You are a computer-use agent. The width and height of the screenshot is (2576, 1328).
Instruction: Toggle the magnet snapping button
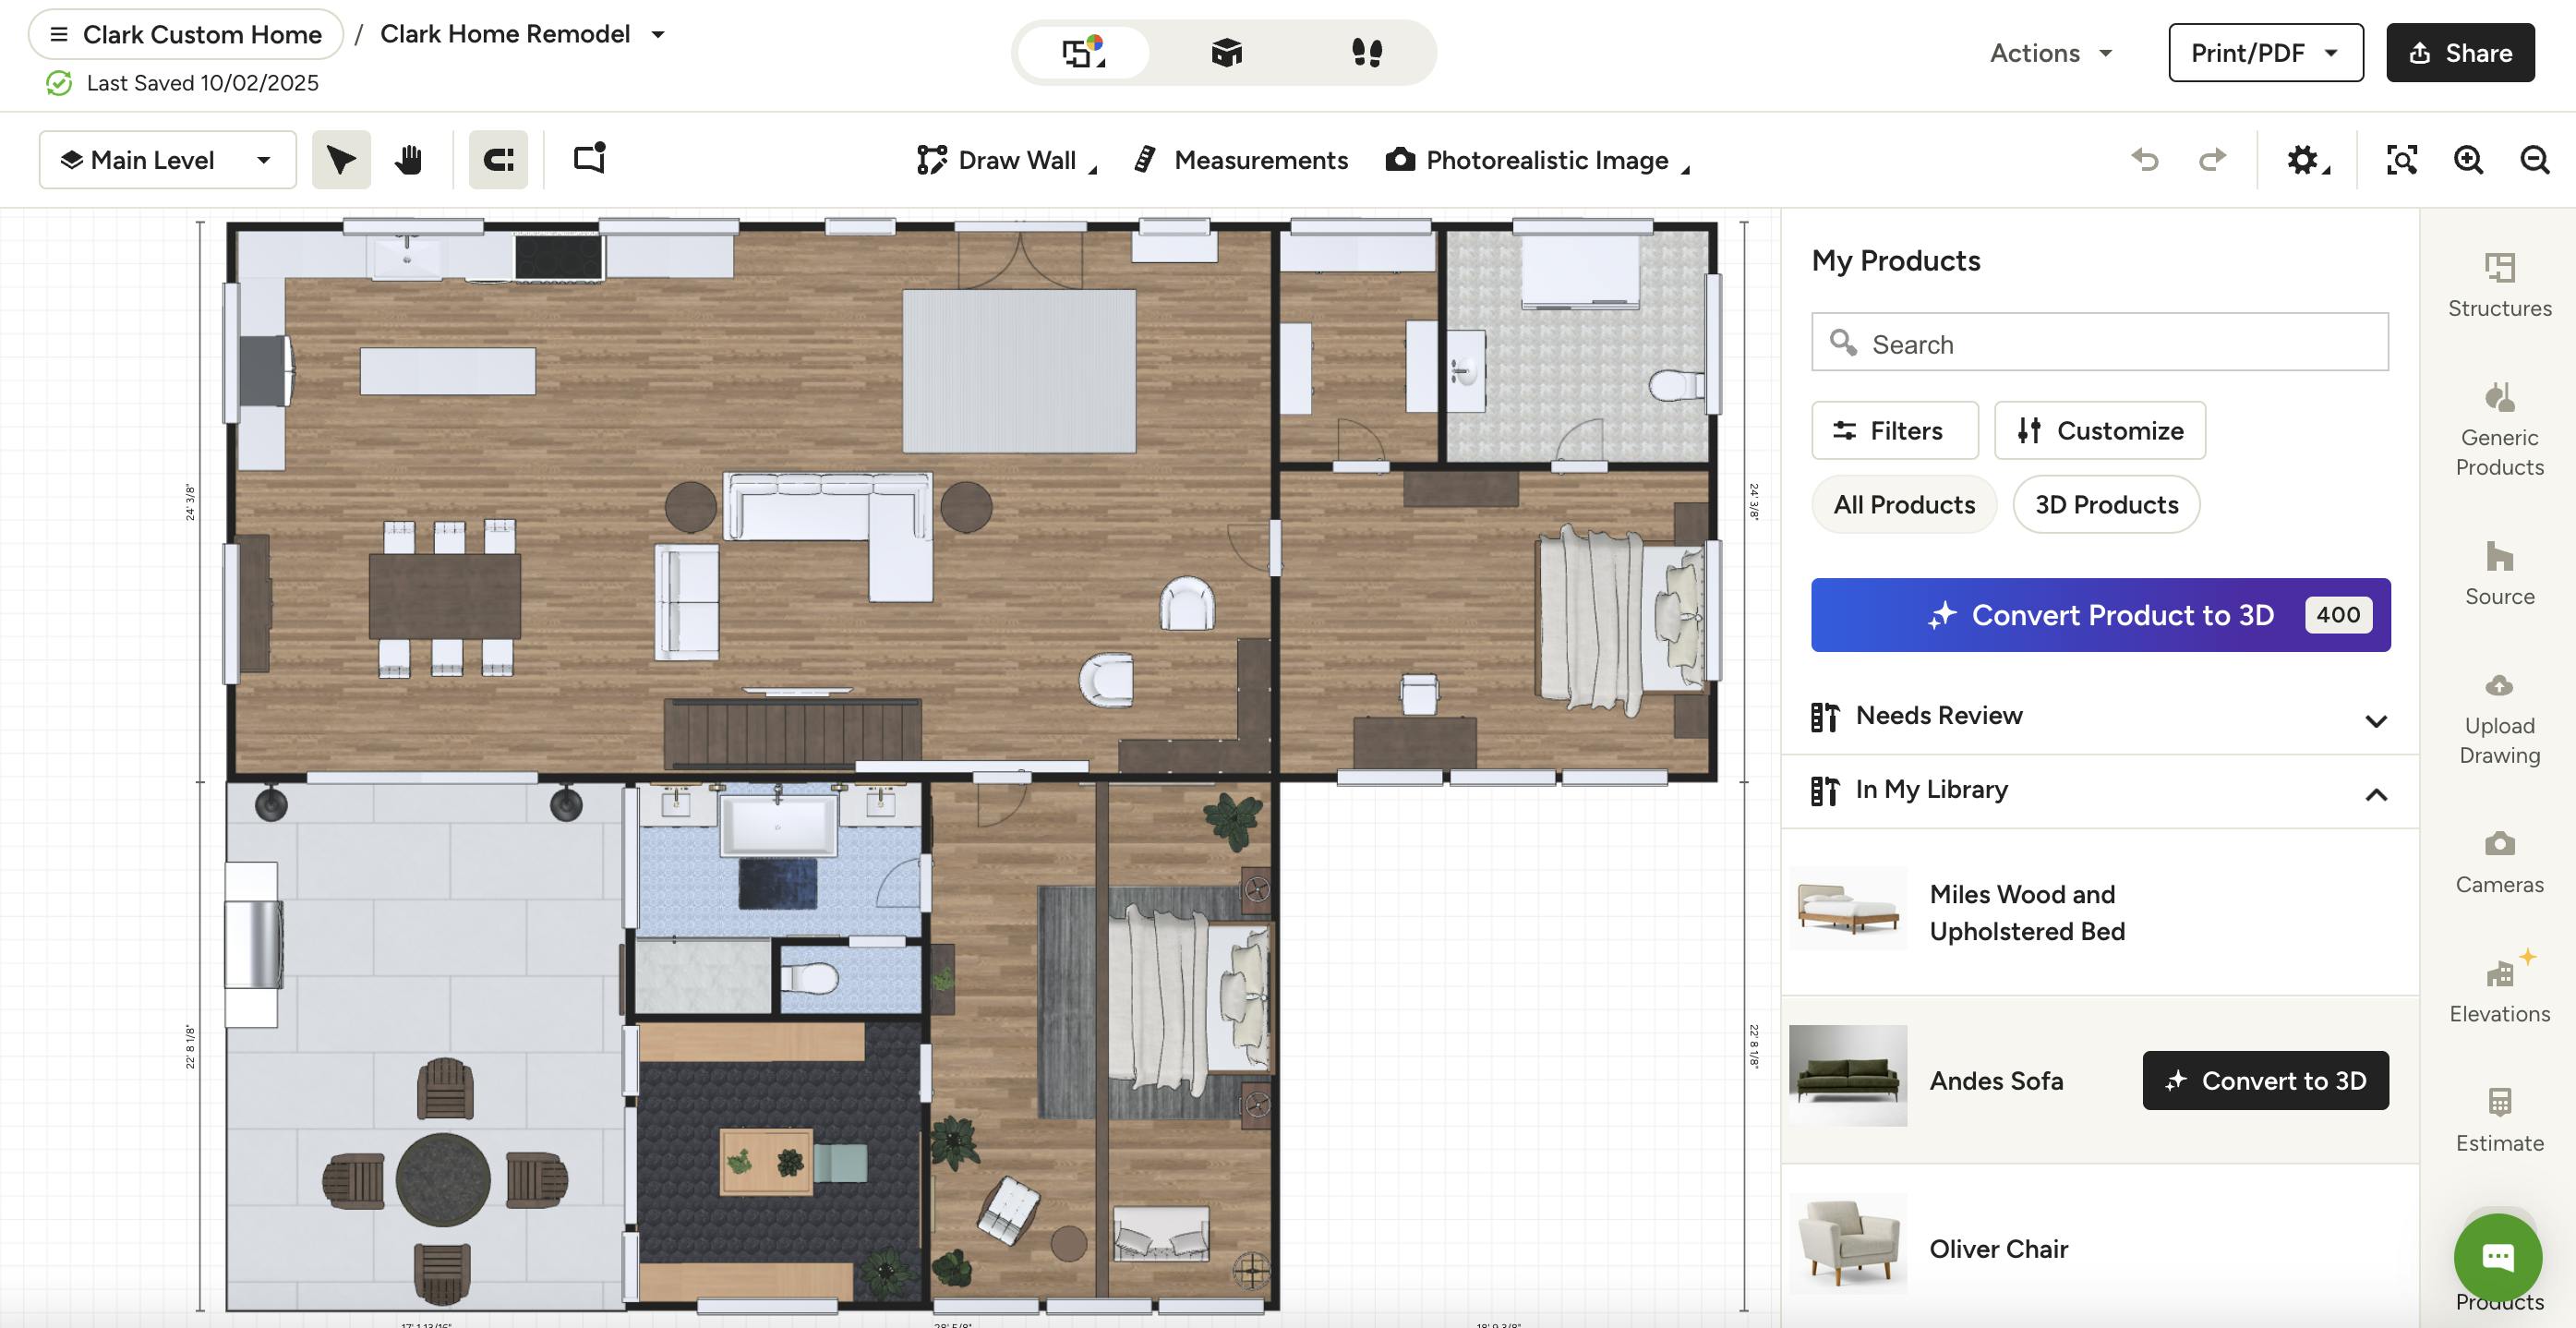tap(498, 160)
